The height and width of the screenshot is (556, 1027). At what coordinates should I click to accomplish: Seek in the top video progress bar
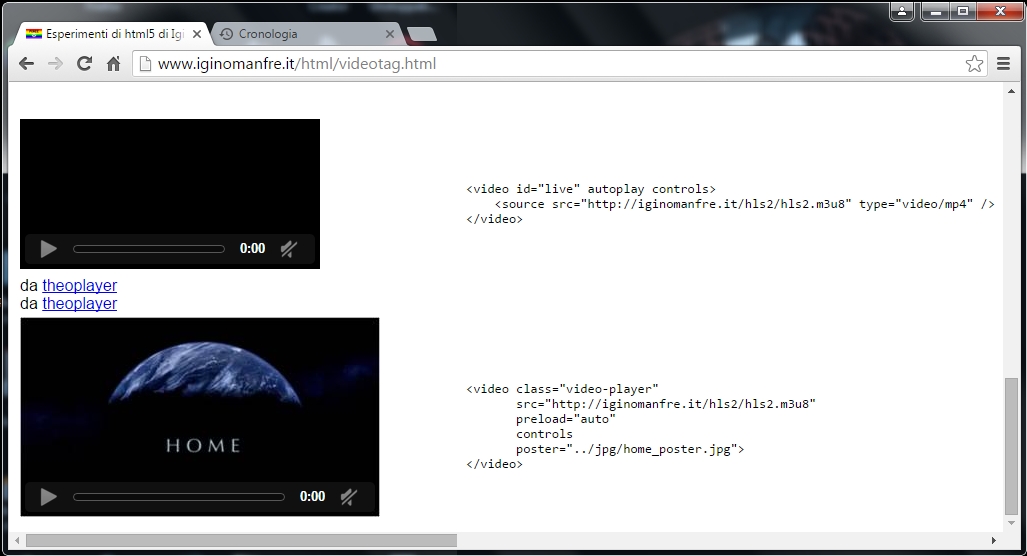tap(149, 249)
